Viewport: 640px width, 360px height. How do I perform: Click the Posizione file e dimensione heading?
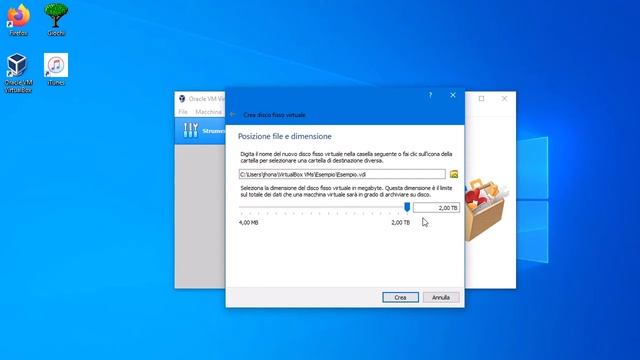point(284,136)
